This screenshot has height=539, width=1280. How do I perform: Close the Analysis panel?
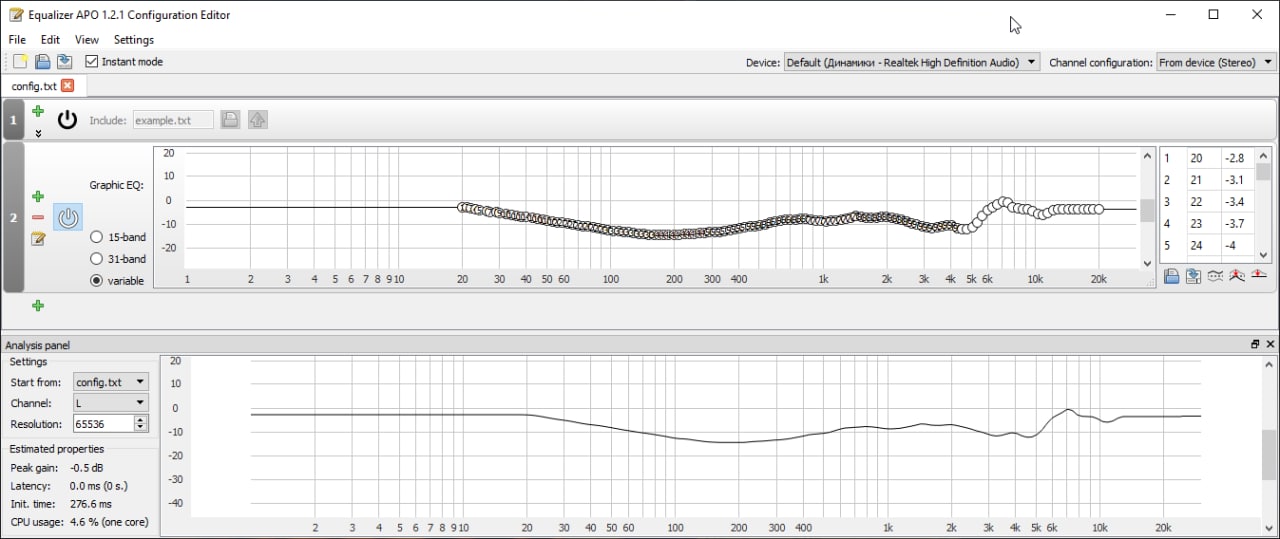pos(1271,344)
